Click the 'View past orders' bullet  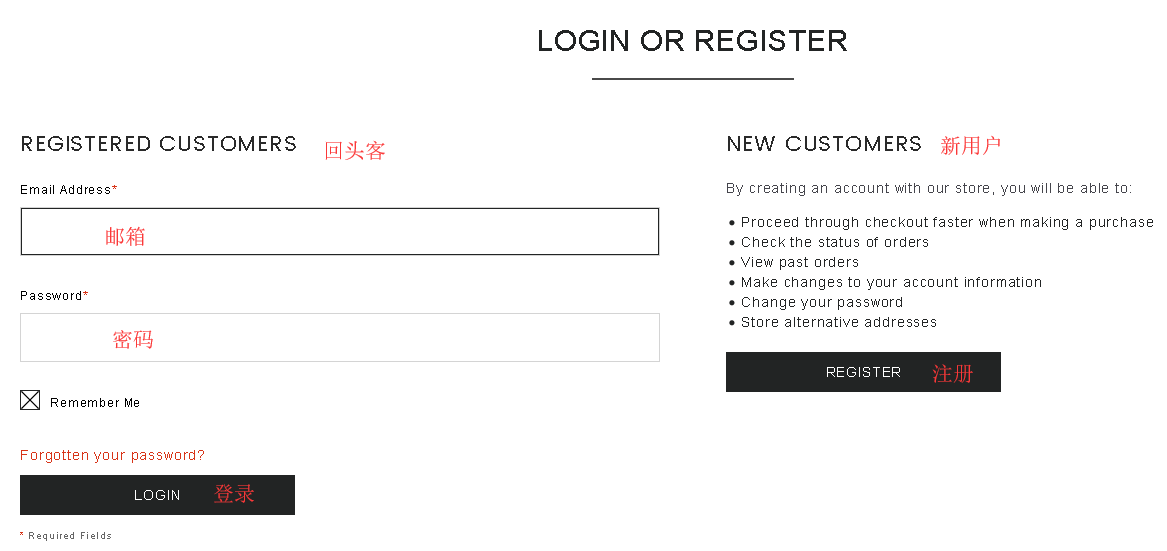pos(799,262)
